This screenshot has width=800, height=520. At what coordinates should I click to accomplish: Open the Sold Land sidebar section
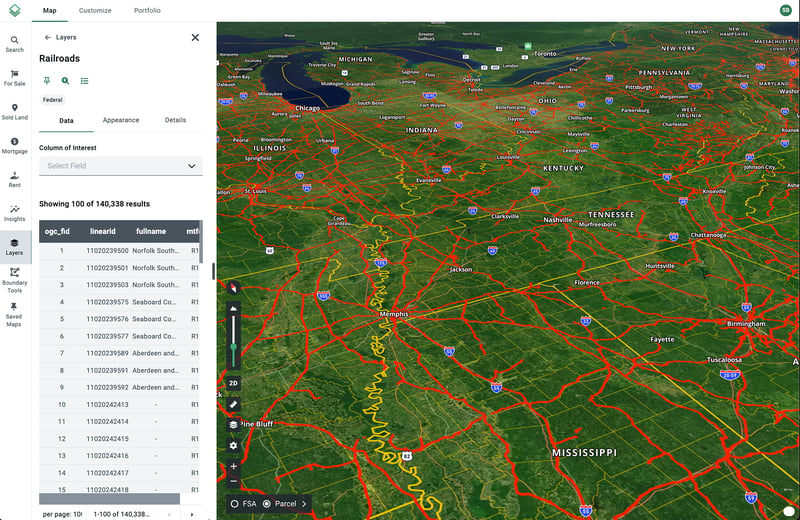tap(15, 112)
